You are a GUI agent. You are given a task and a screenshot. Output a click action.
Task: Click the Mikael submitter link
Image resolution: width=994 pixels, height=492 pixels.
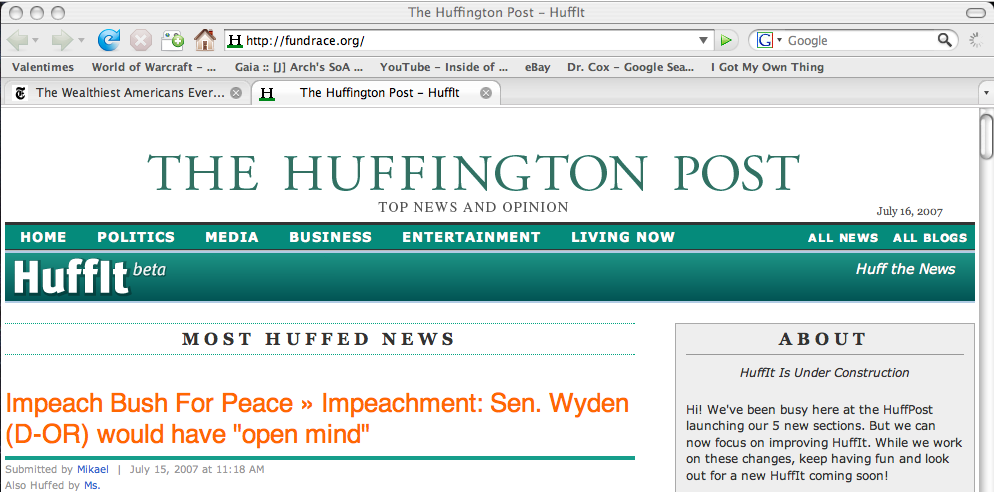pos(92,469)
